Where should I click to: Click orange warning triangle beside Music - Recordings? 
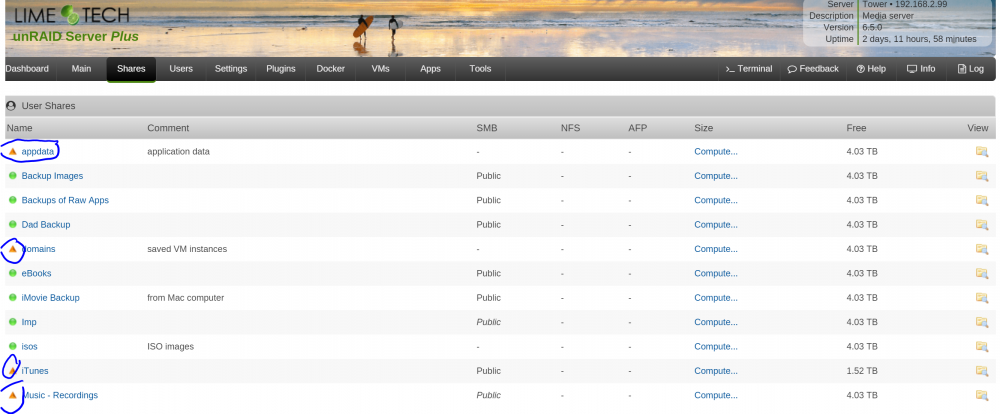[x=13, y=396]
